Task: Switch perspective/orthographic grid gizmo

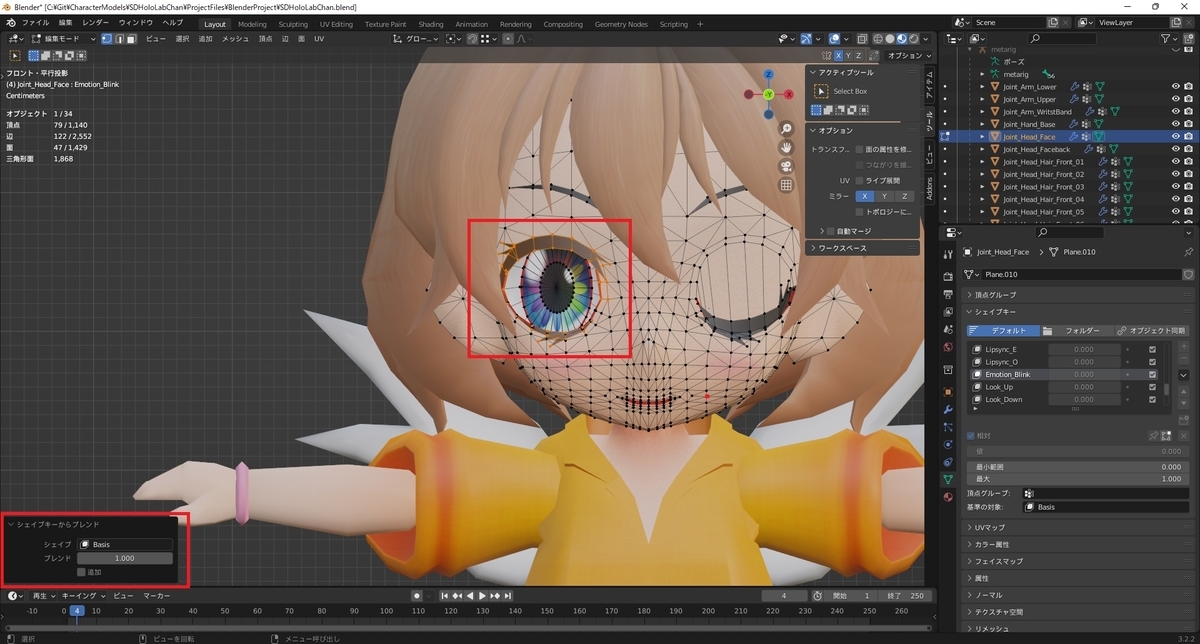Action: (x=787, y=185)
